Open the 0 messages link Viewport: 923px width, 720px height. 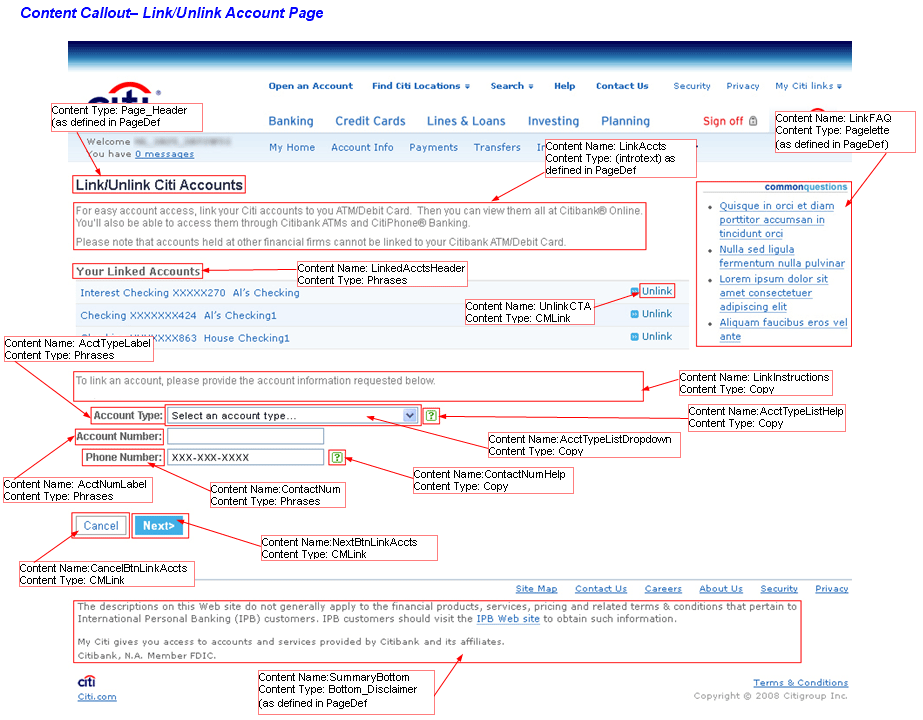pos(164,154)
